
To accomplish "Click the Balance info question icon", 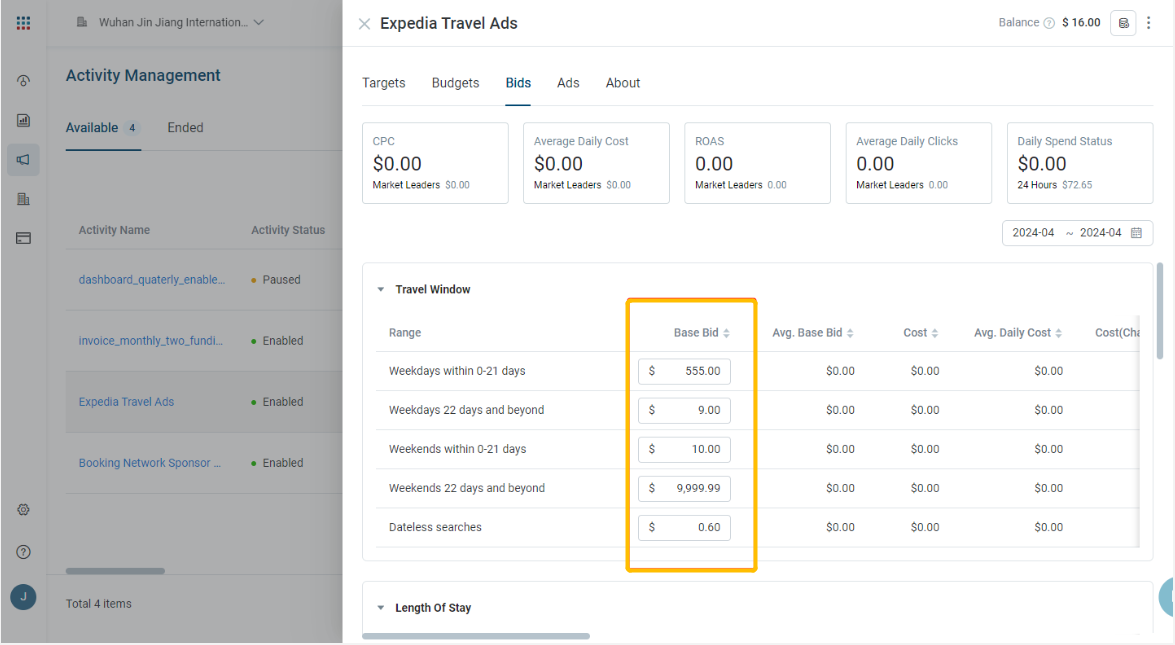I will click(1049, 23).
